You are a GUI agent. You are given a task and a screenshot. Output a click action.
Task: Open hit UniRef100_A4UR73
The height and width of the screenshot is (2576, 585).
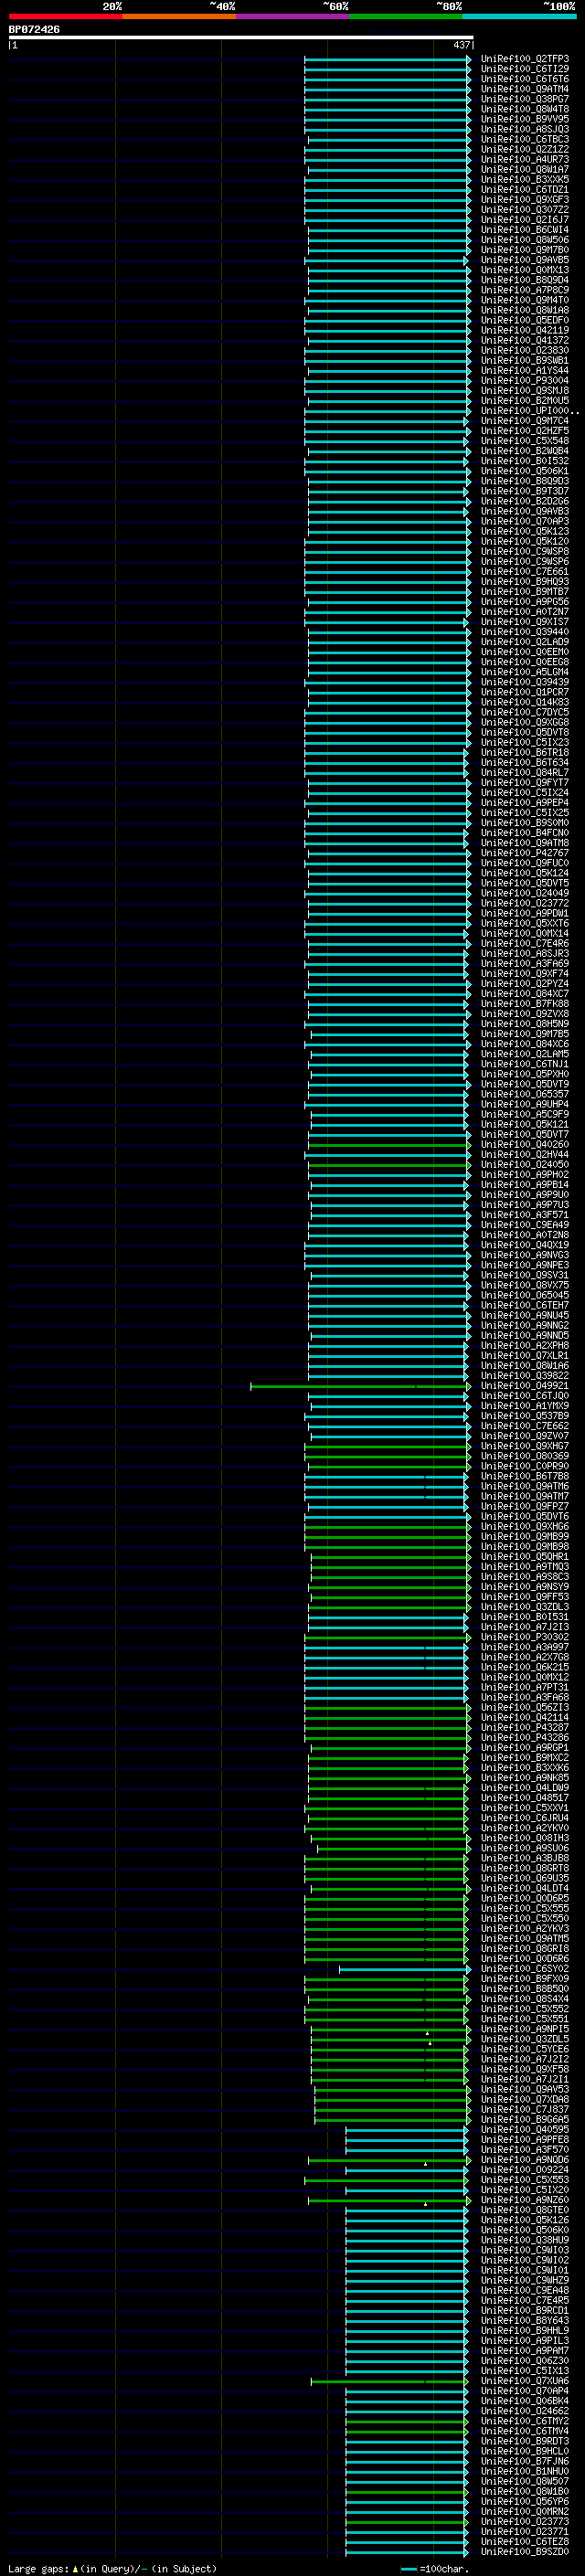[524, 159]
